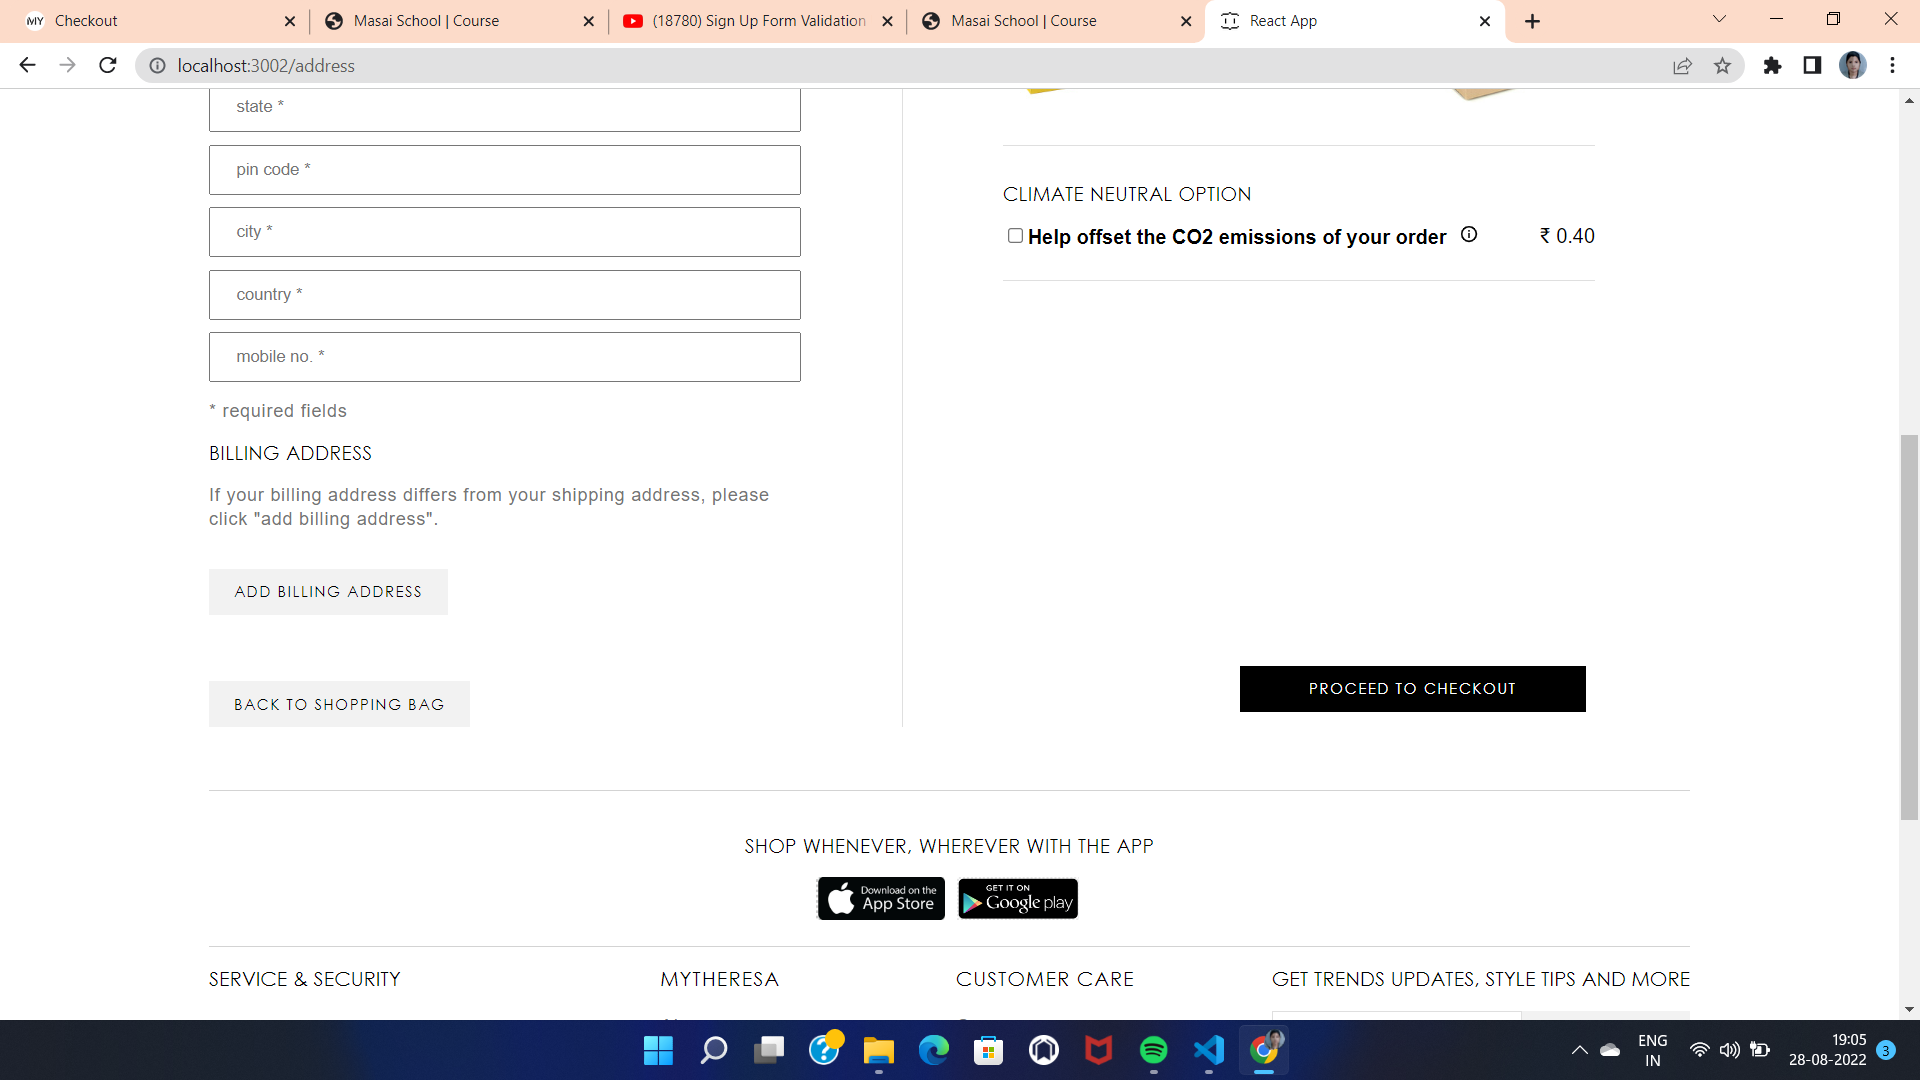Expand the country field dropdown options
The image size is (1920, 1080).
coord(504,294)
